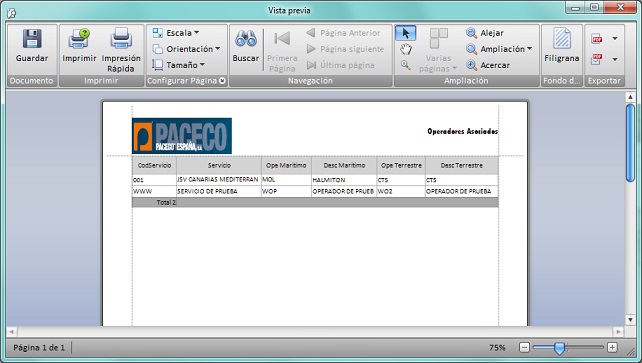Click the Total 2 summary cell

click(x=154, y=202)
